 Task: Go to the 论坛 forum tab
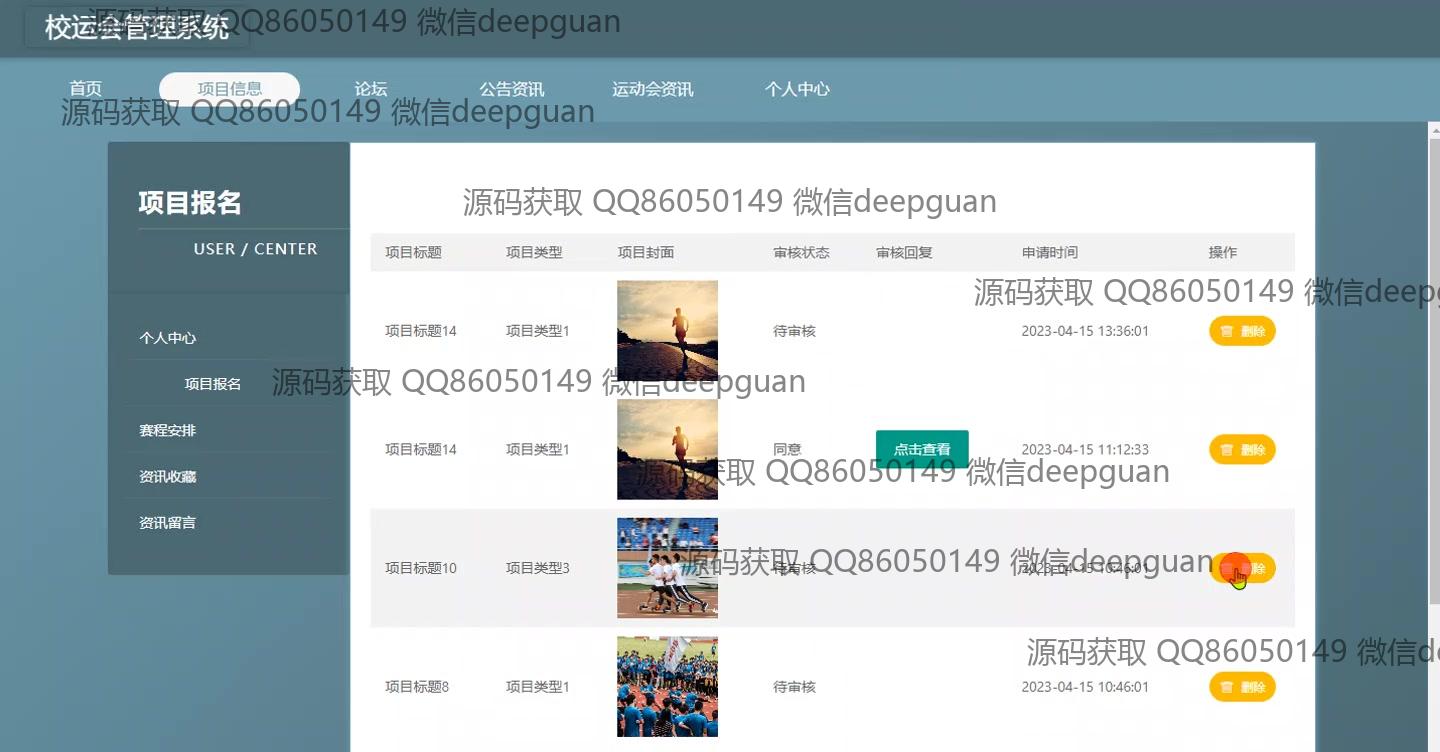tap(370, 89)
